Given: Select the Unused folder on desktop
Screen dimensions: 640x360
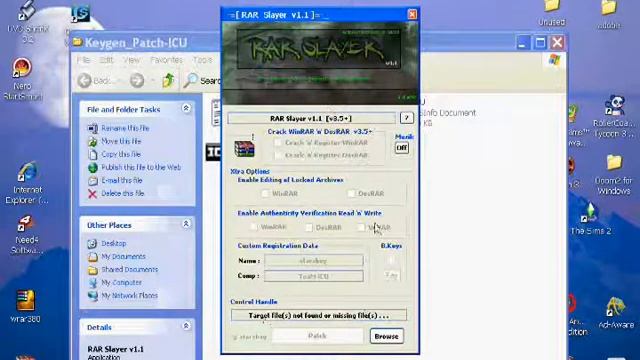Looking at the screenshot, I should pyautogui.click(x=551, y=13).
